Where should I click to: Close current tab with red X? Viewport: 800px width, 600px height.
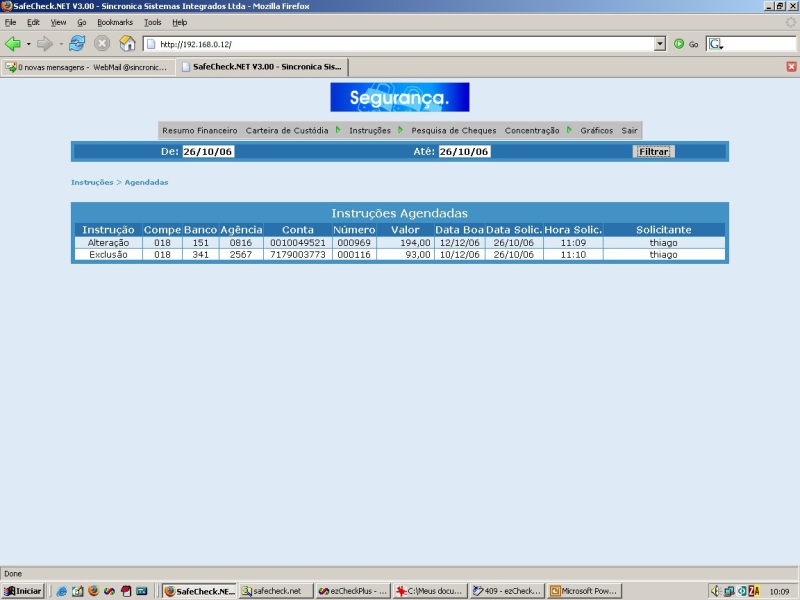point(791,66)
